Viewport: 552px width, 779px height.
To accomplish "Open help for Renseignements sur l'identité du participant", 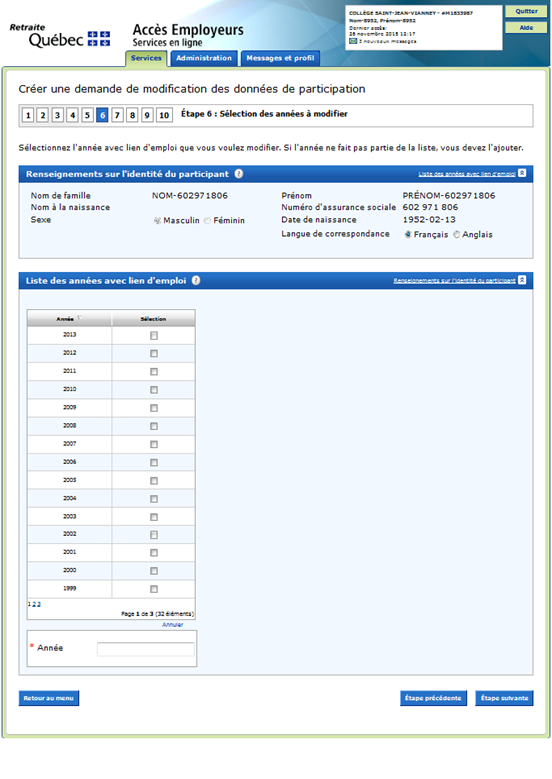I will tap(239, 174).
